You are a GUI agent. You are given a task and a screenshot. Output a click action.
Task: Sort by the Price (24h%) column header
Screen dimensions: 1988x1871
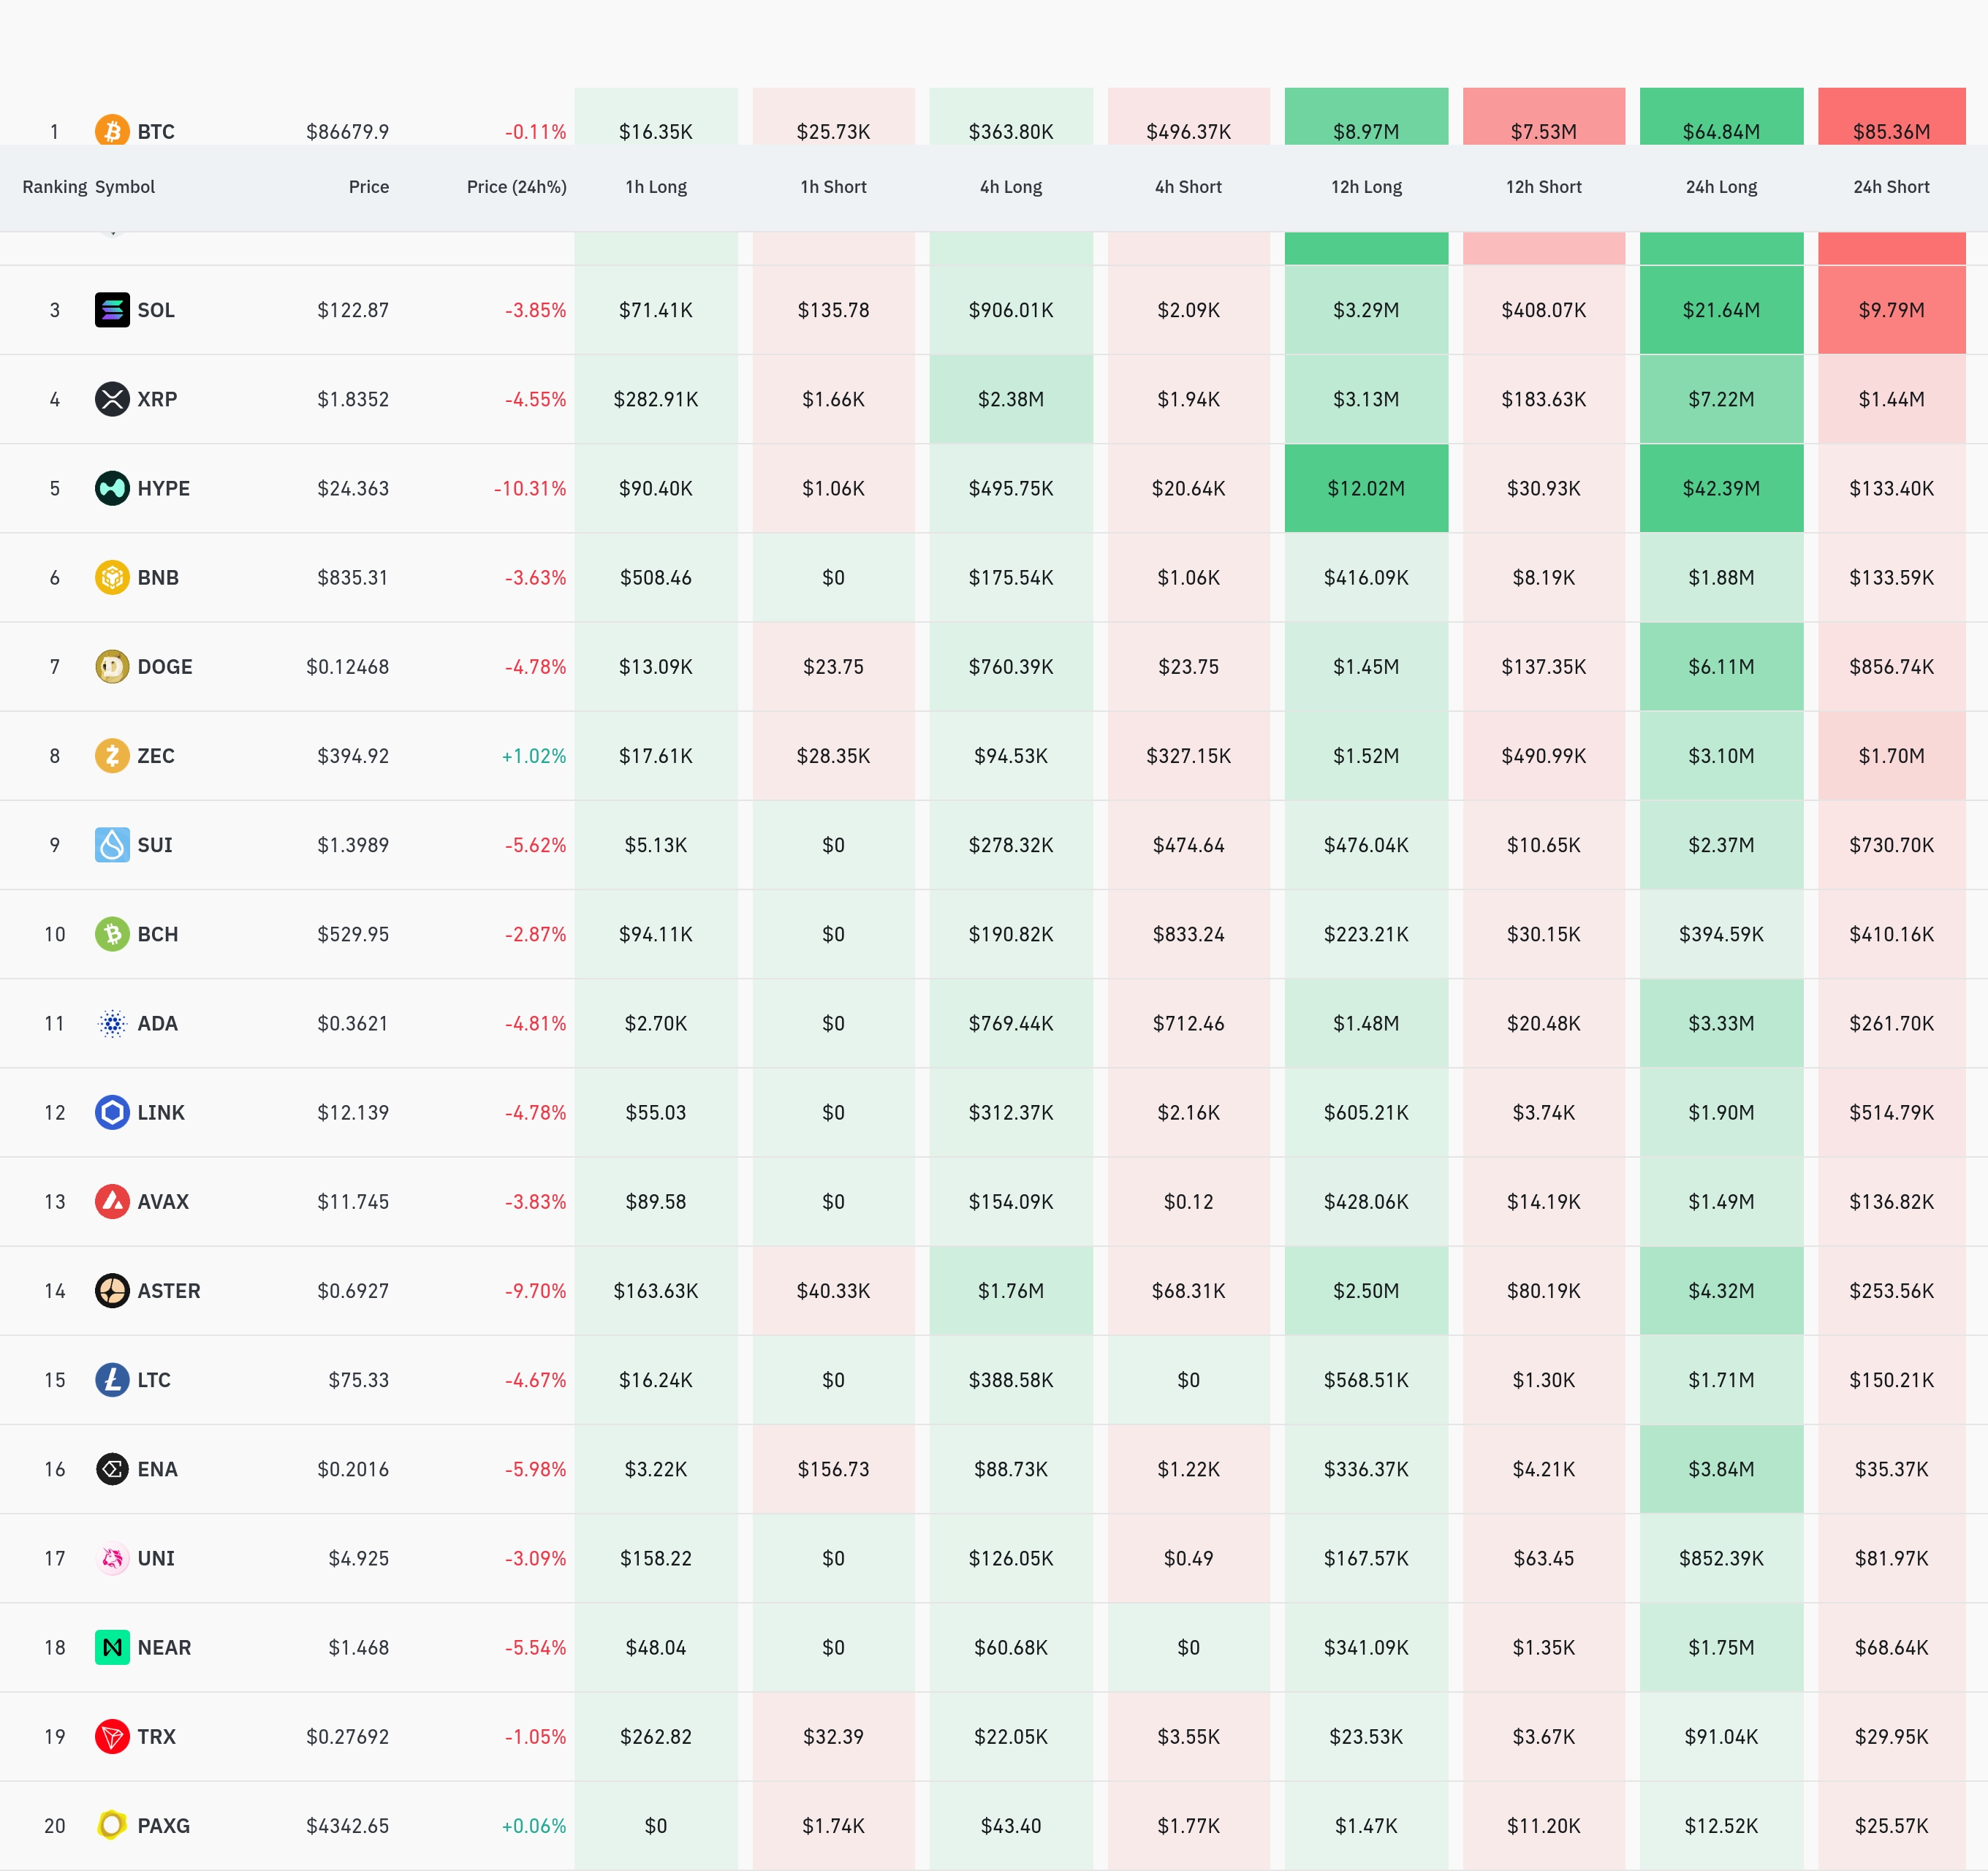tap(516, 187)
